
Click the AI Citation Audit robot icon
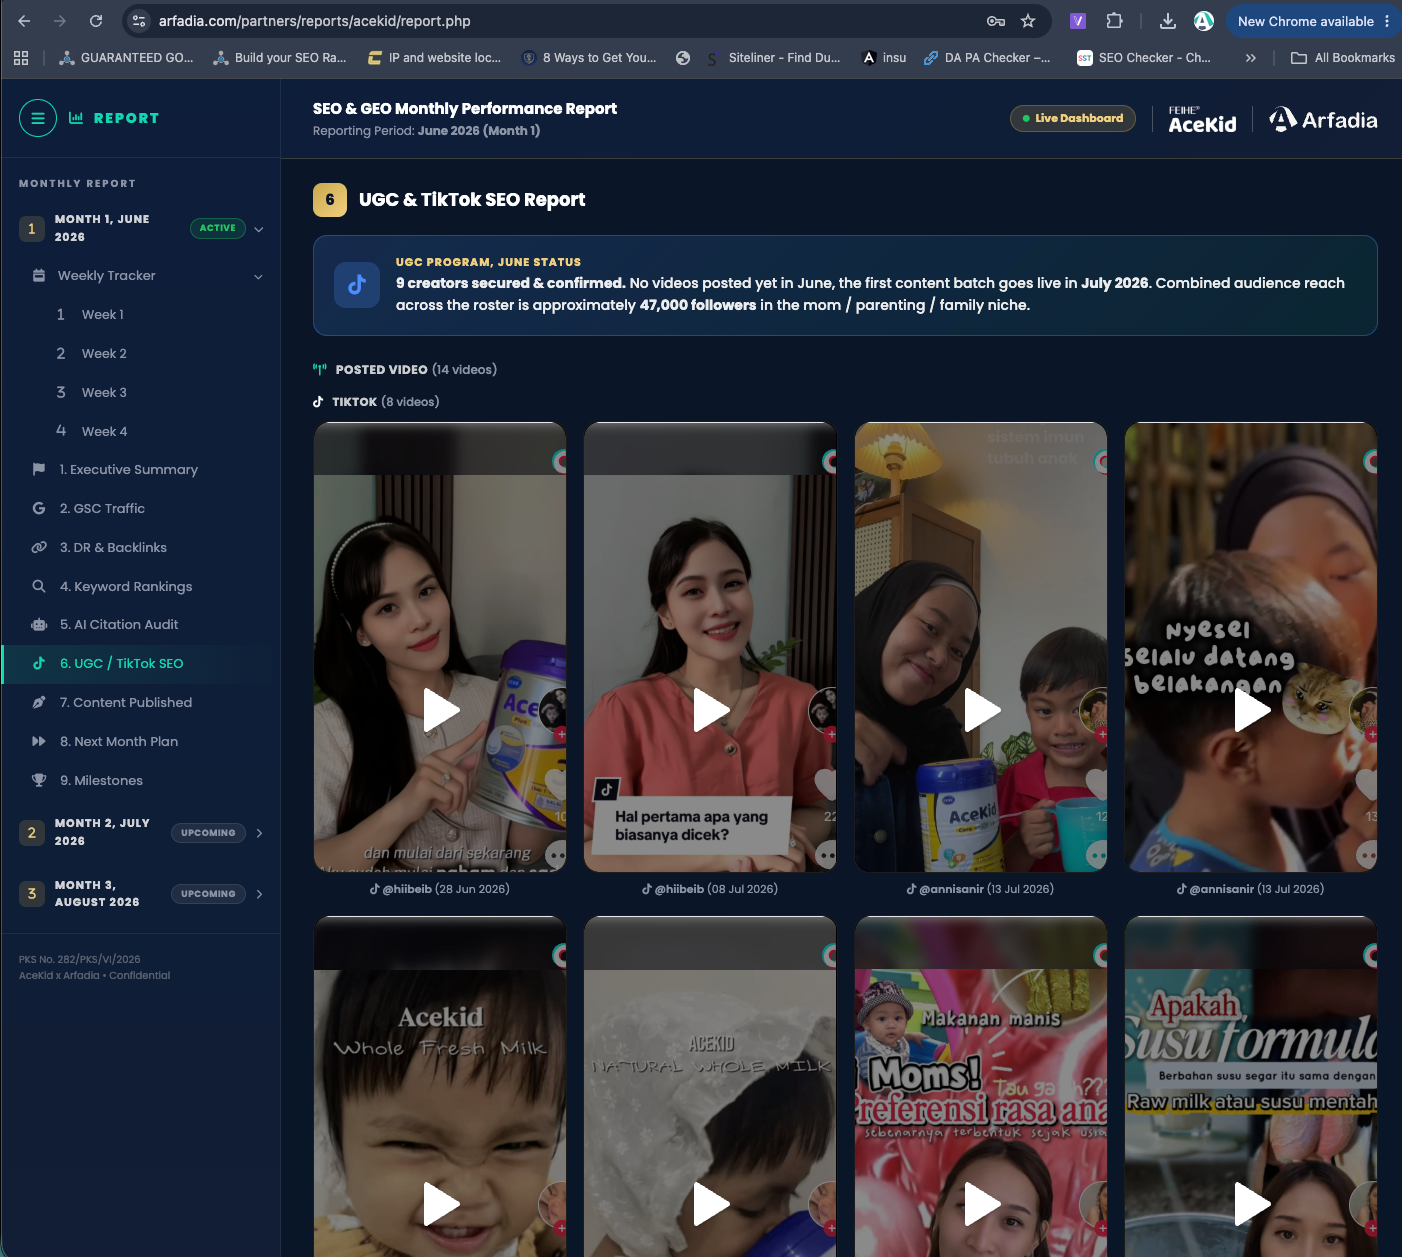pyautogui.click(x=39, y=625)
